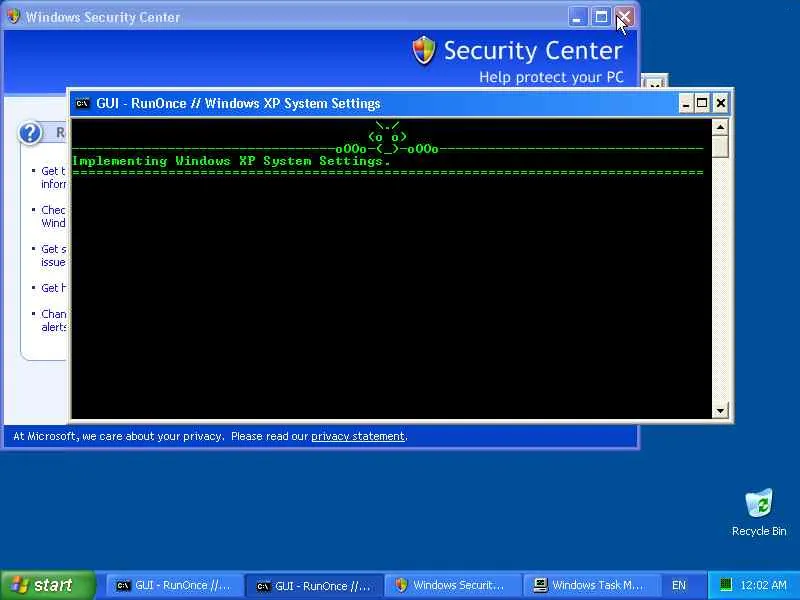Switch to Windows Security Center taskbar button

[x=453, y=586]
